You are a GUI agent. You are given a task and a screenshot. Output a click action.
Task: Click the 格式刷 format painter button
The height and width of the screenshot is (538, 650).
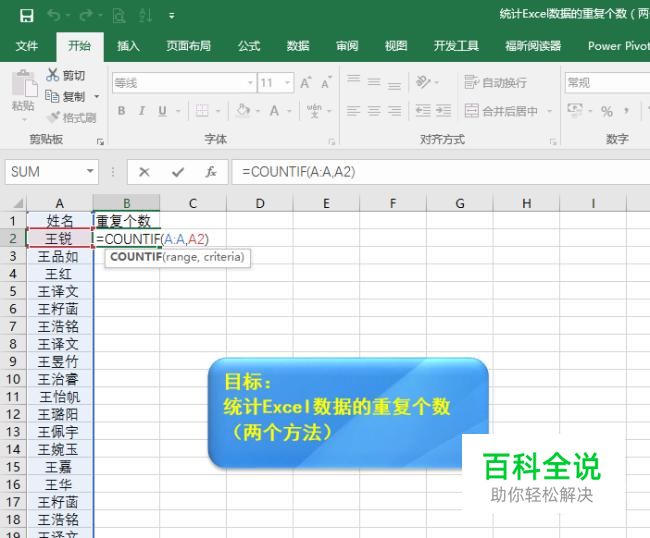73,118
